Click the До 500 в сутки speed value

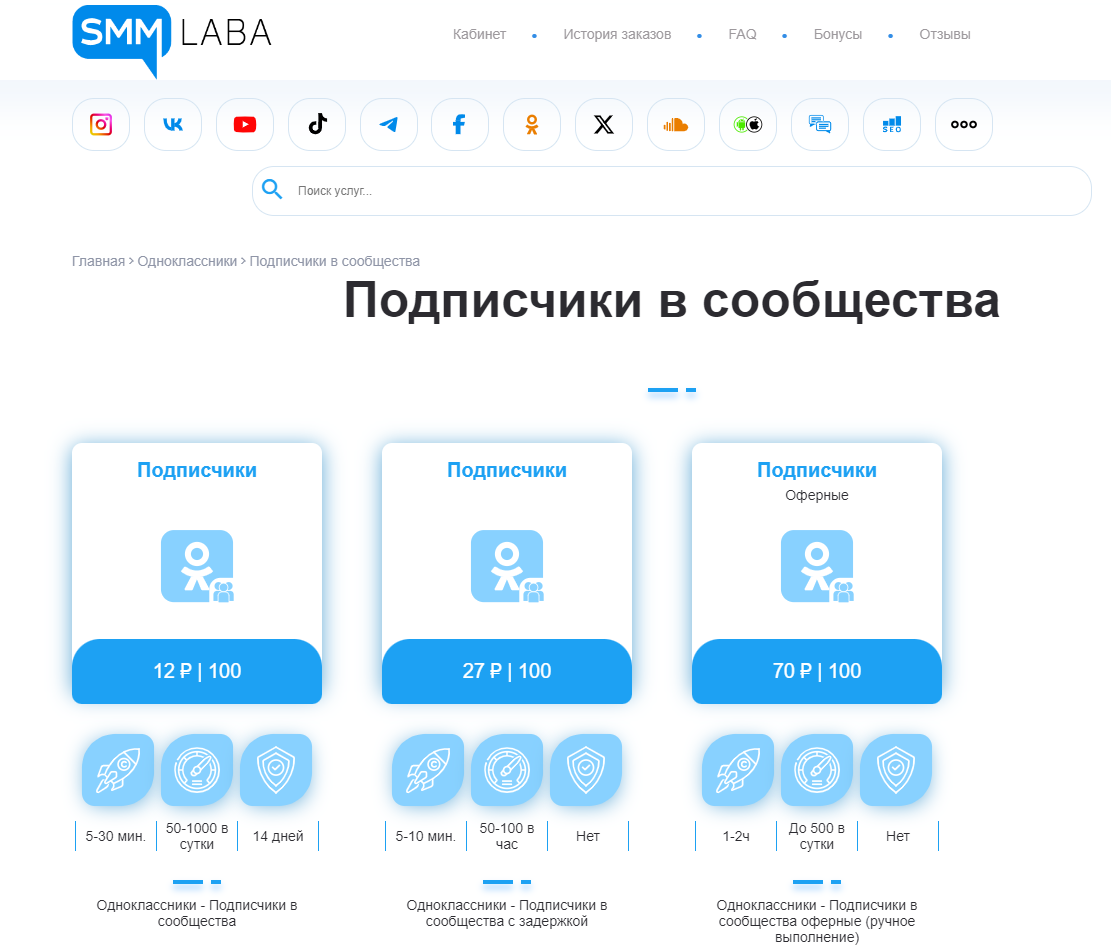pos(817,836)
